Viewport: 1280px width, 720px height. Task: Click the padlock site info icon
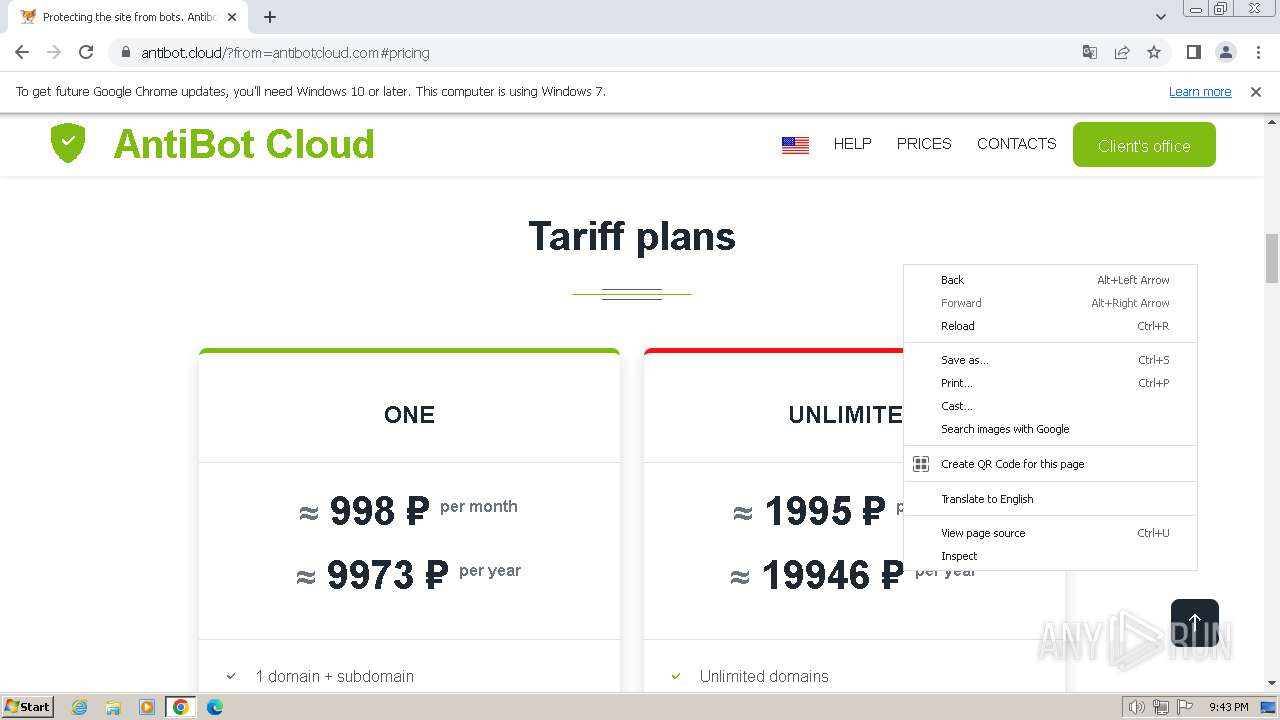coord(125,52)
